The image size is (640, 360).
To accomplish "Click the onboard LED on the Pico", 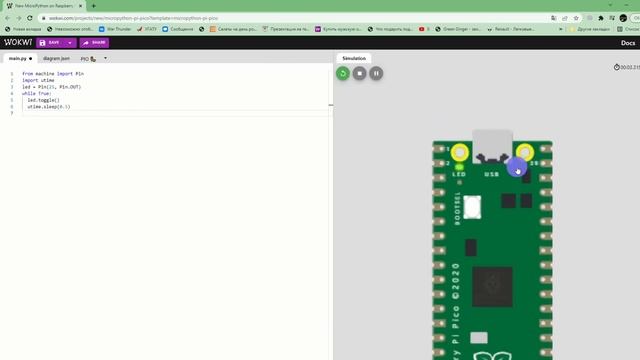I will point(459,167).
